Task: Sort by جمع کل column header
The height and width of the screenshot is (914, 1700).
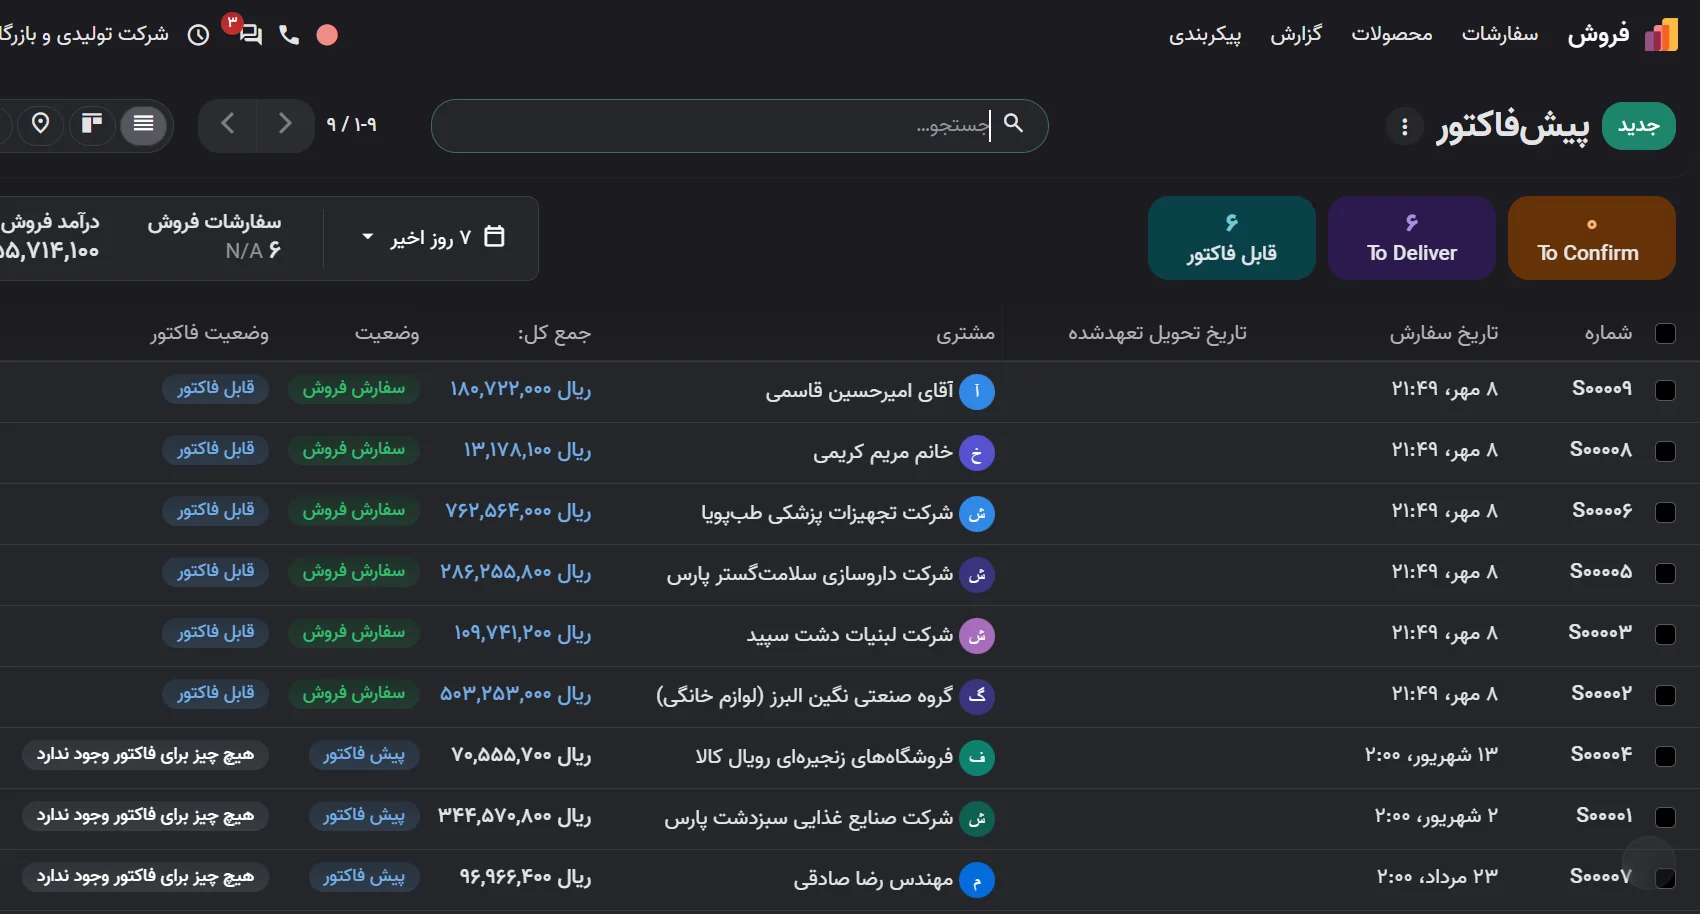Action: point(554,334)
